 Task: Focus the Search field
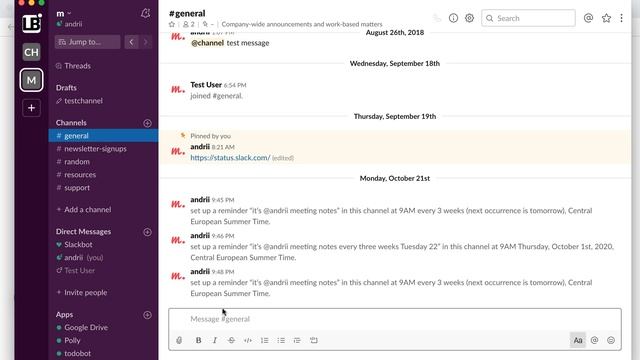(x=528, y=18)
